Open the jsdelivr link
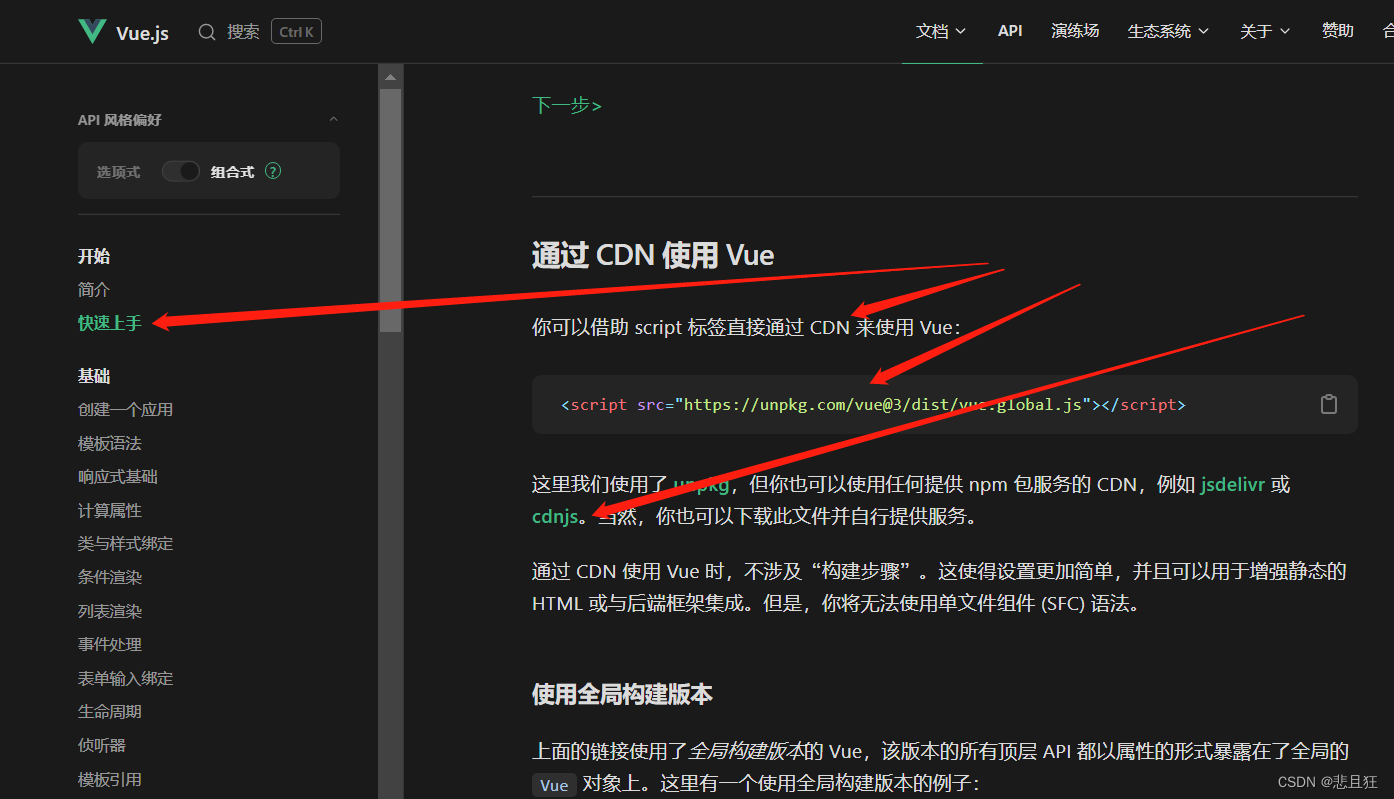 1233,485
